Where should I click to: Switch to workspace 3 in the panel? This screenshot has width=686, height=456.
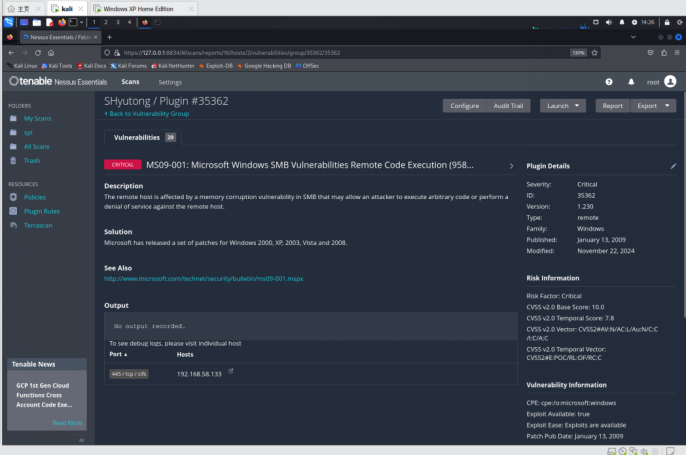(x=117, y=22)
